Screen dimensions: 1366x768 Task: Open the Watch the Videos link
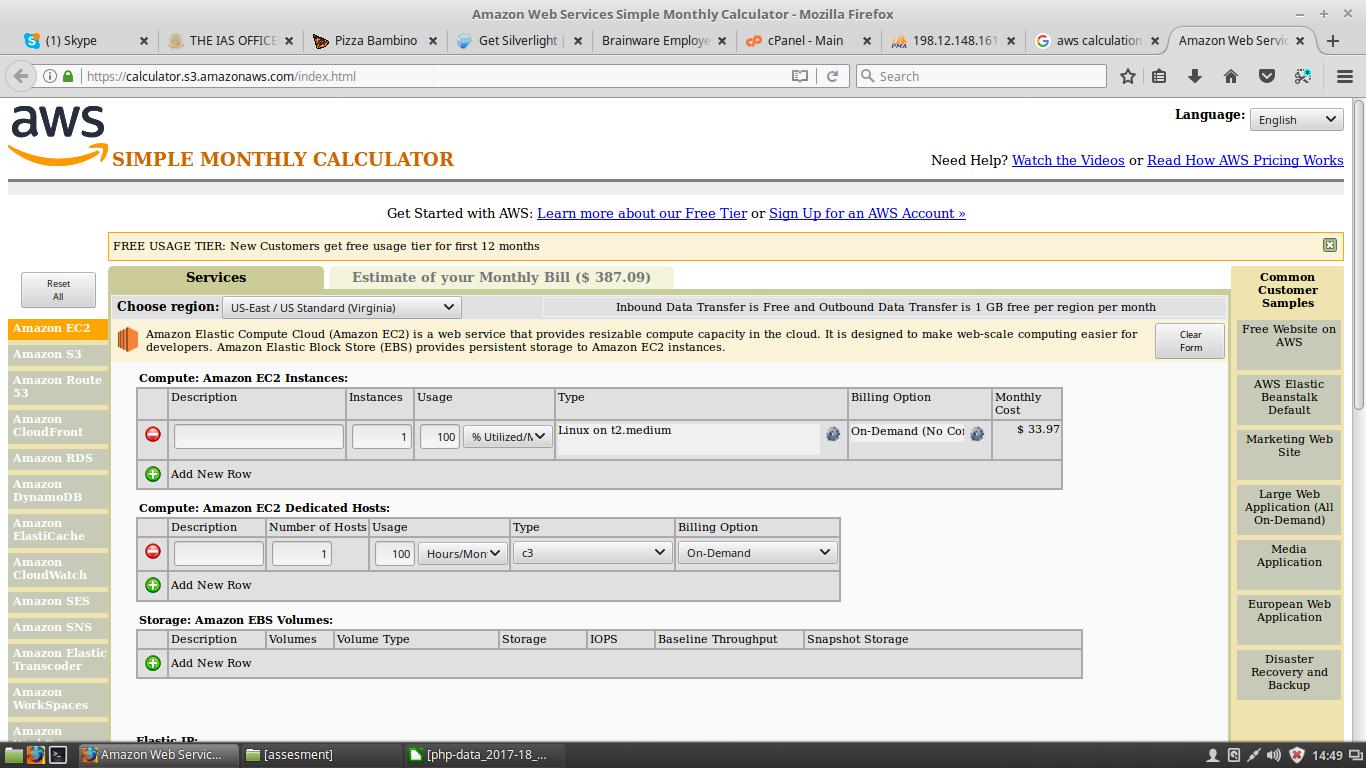tap(1068, 160)
